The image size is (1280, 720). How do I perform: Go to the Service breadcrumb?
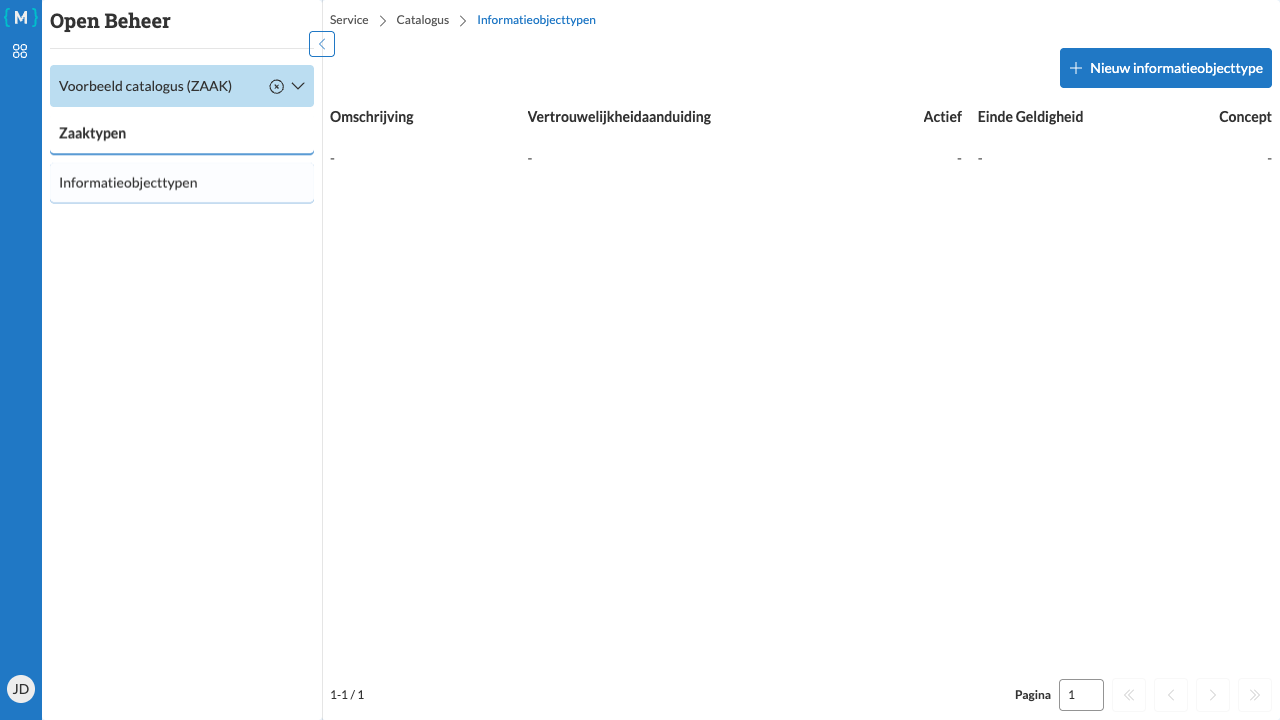tap(349, 20)
